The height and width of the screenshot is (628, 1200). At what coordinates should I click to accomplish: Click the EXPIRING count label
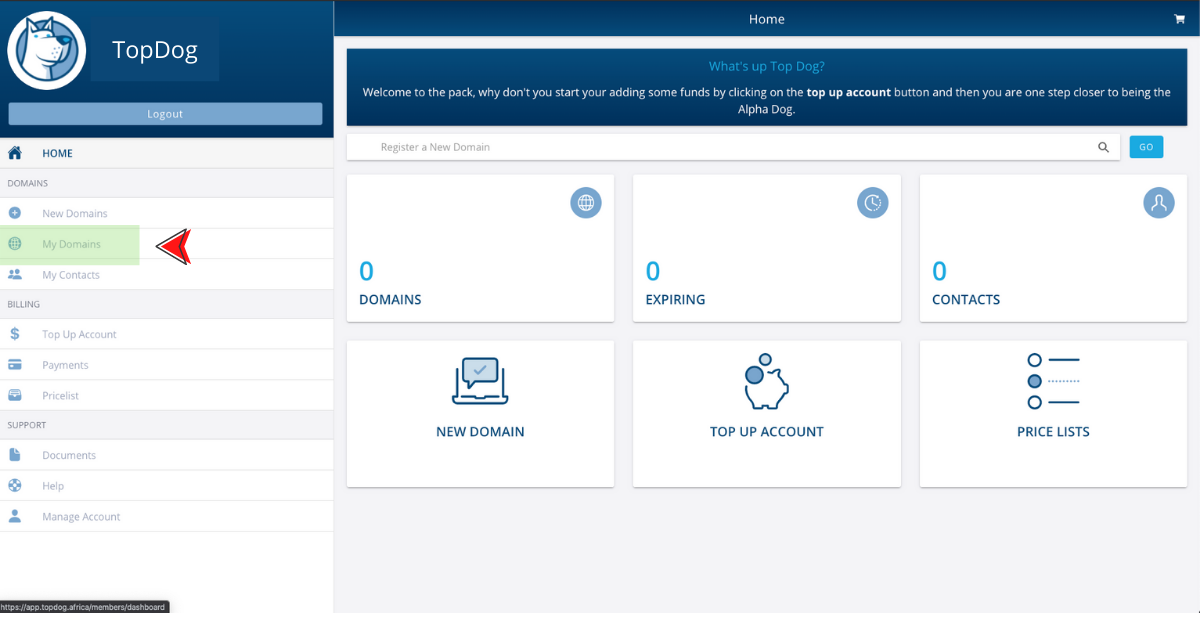point(675,299)
